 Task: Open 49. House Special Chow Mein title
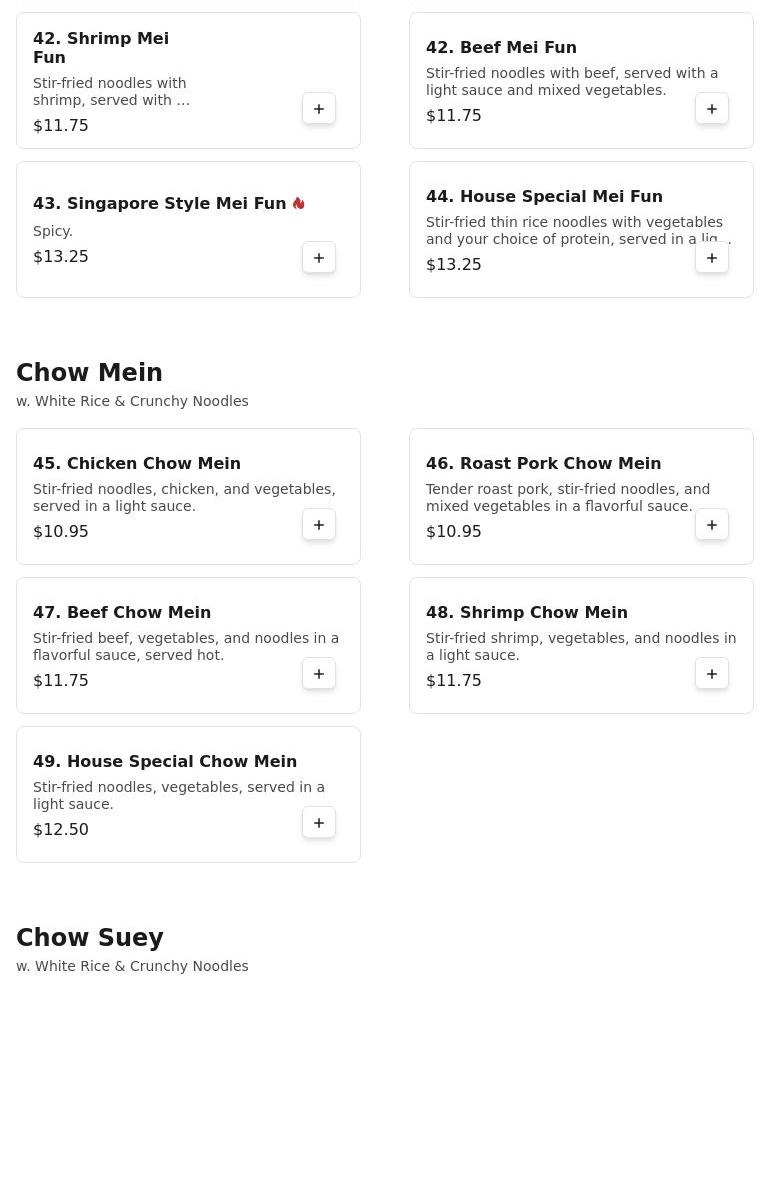click(165, 762)
